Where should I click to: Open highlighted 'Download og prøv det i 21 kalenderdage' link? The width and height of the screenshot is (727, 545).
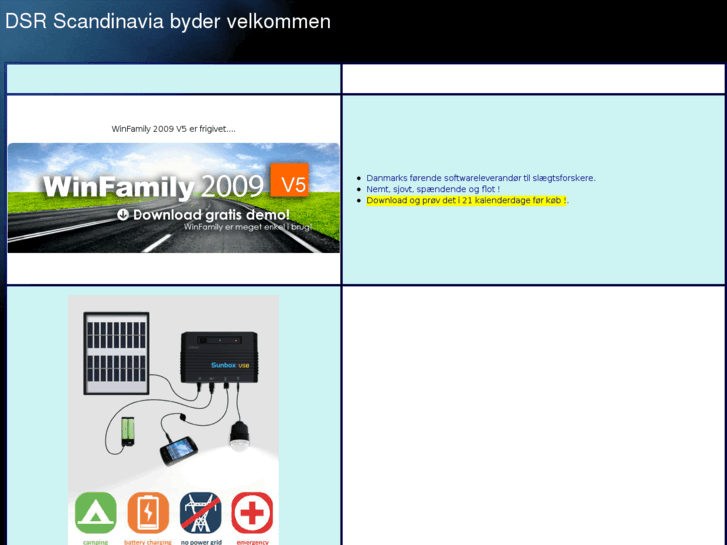(466, 200)
